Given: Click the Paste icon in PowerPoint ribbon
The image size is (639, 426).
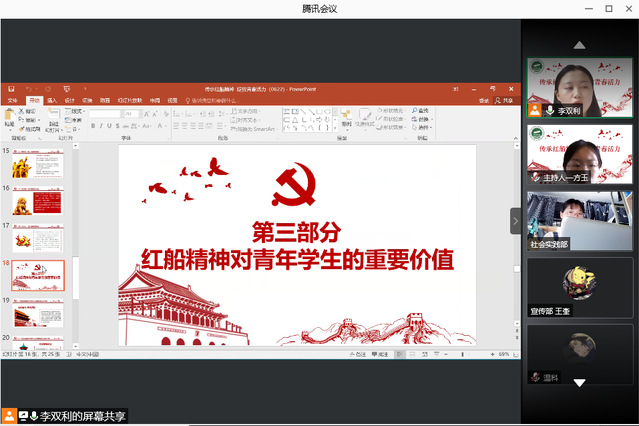Looking at the screenshot, I should coord(11,116).
